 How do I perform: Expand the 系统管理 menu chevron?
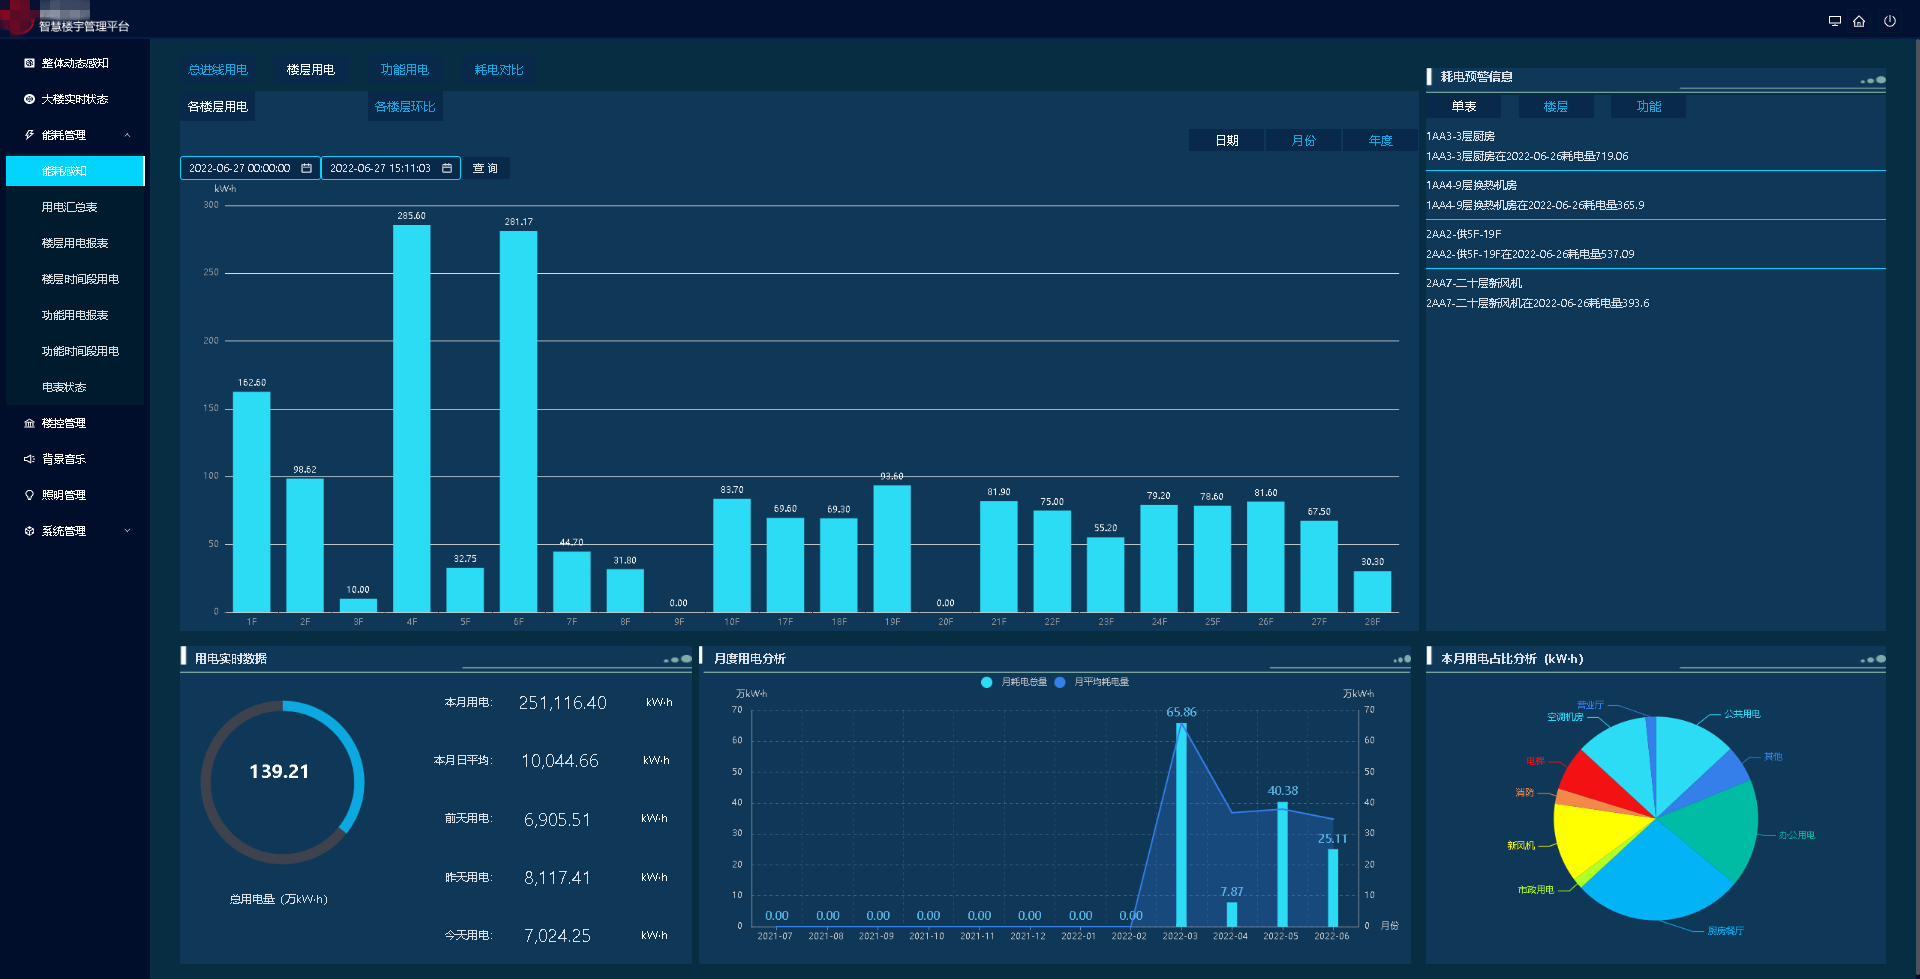point(127,531)
